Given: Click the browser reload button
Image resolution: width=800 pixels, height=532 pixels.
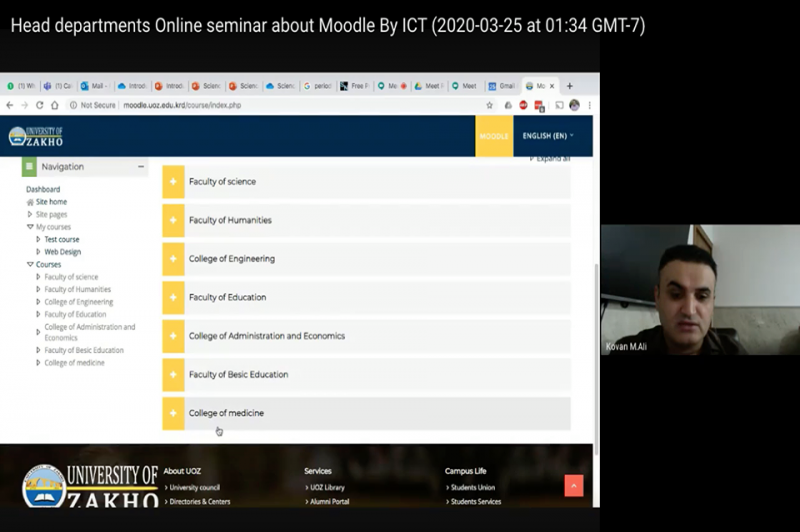Looking at the screenshot, I should tap(40, 105).
